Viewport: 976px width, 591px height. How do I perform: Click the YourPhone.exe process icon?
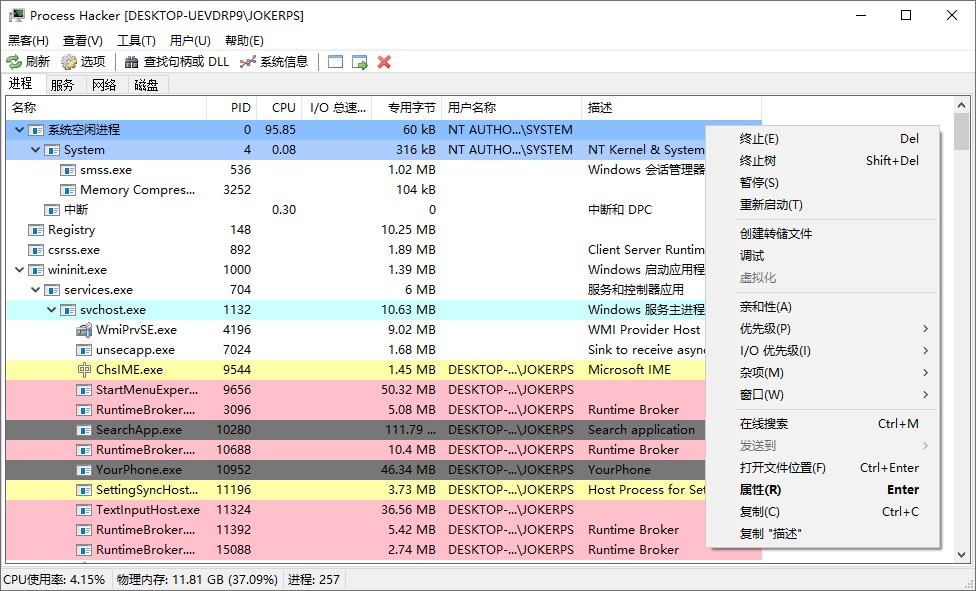(83, 470)
